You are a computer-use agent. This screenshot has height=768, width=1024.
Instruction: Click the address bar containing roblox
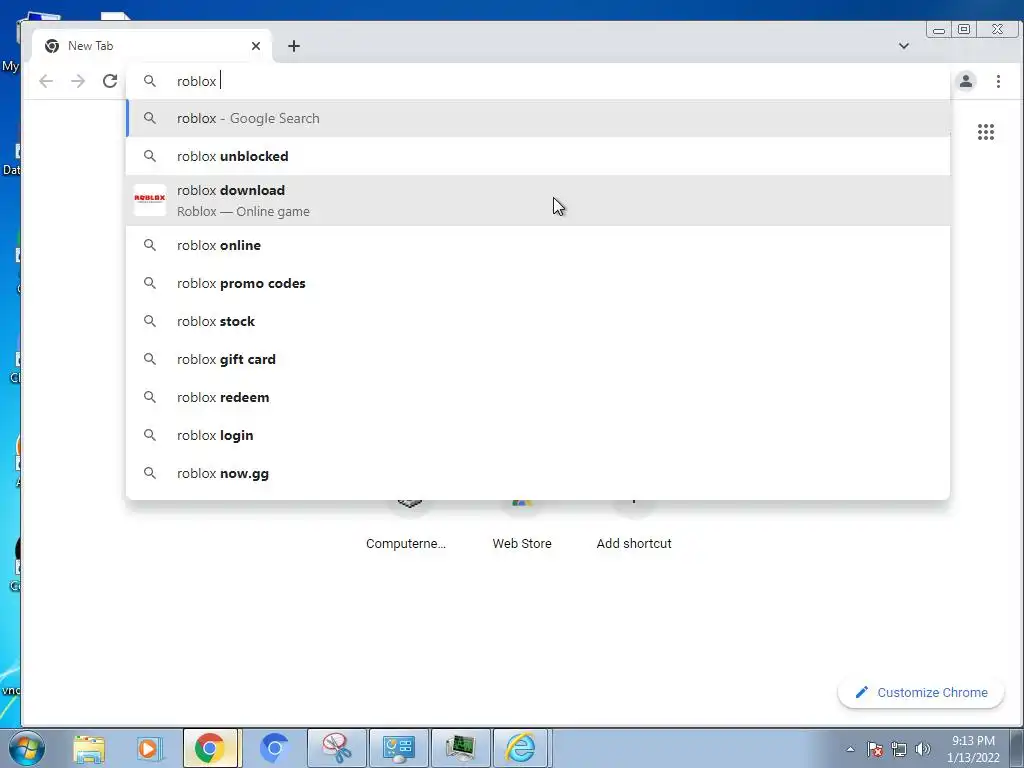539,81
